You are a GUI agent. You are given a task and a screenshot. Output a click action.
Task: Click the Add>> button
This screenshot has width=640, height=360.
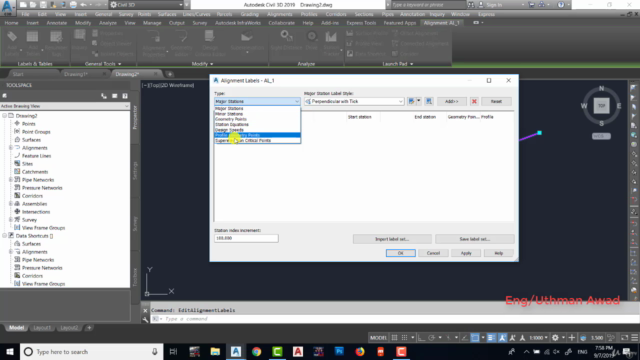coord(451,101)
